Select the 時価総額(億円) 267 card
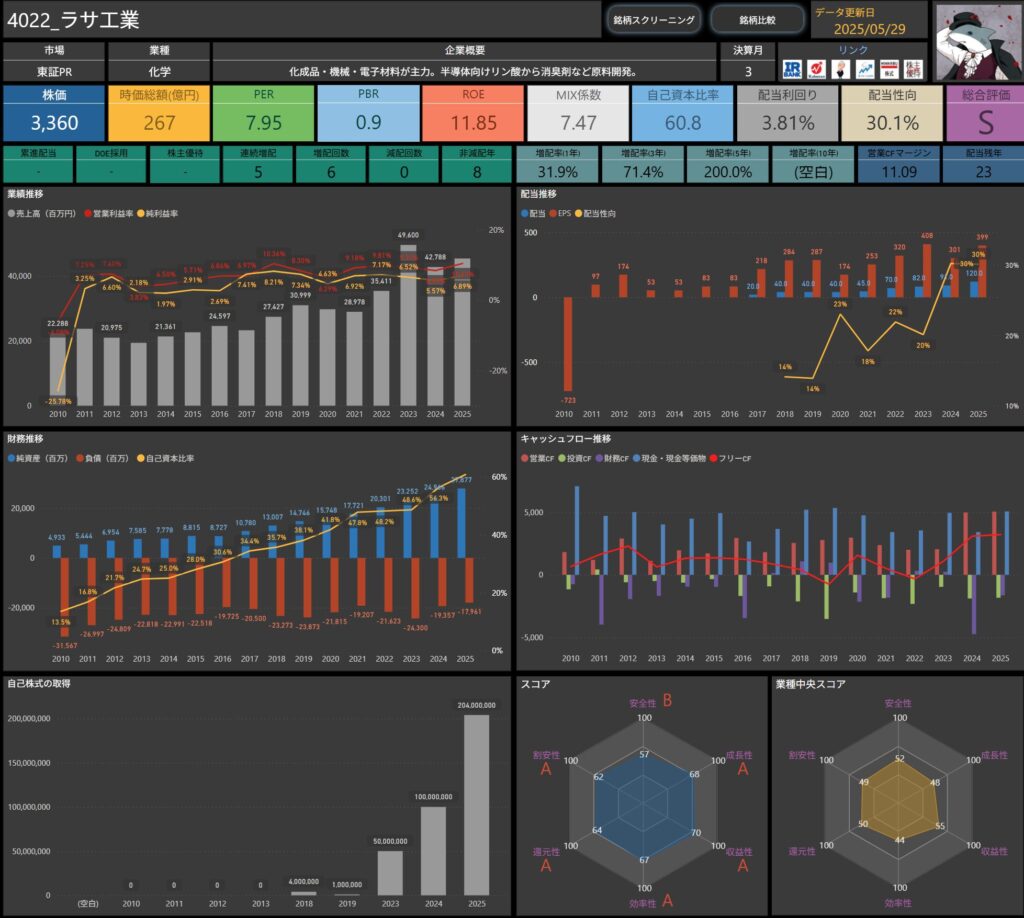The height and width of the screenshot is (918, 1024). pos(159,113)
